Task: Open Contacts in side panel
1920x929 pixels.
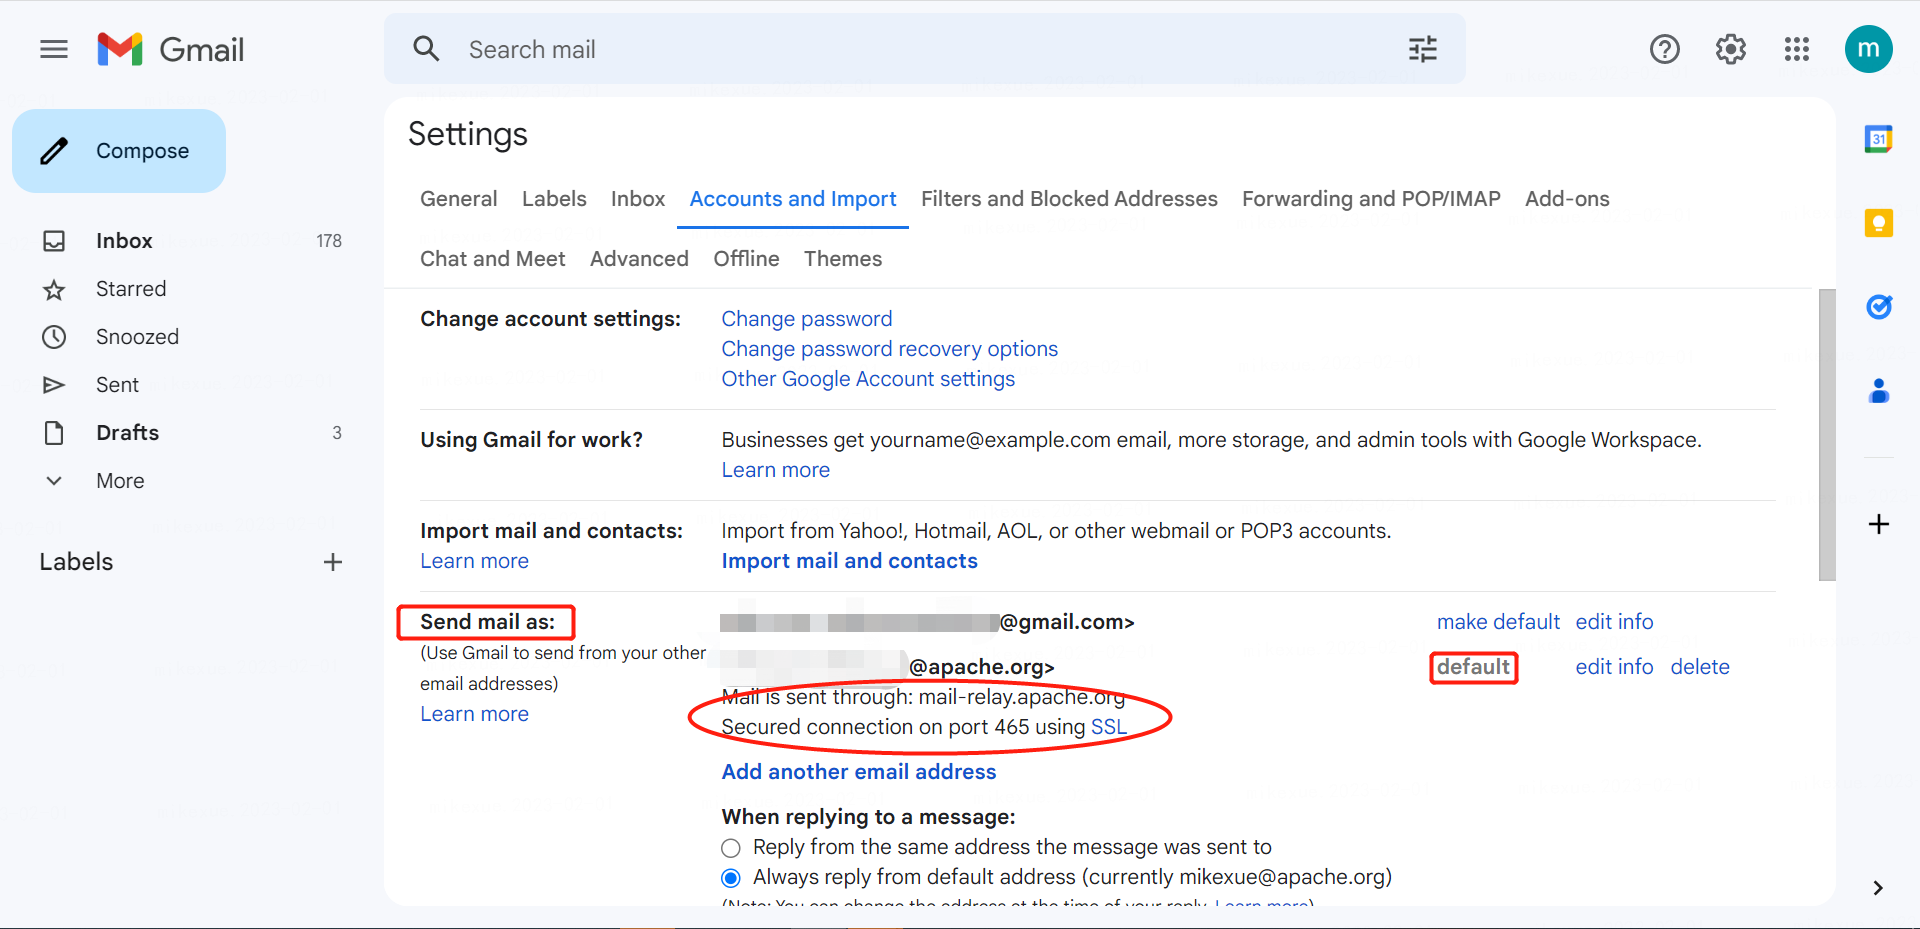Action: tap(1878, 391)
